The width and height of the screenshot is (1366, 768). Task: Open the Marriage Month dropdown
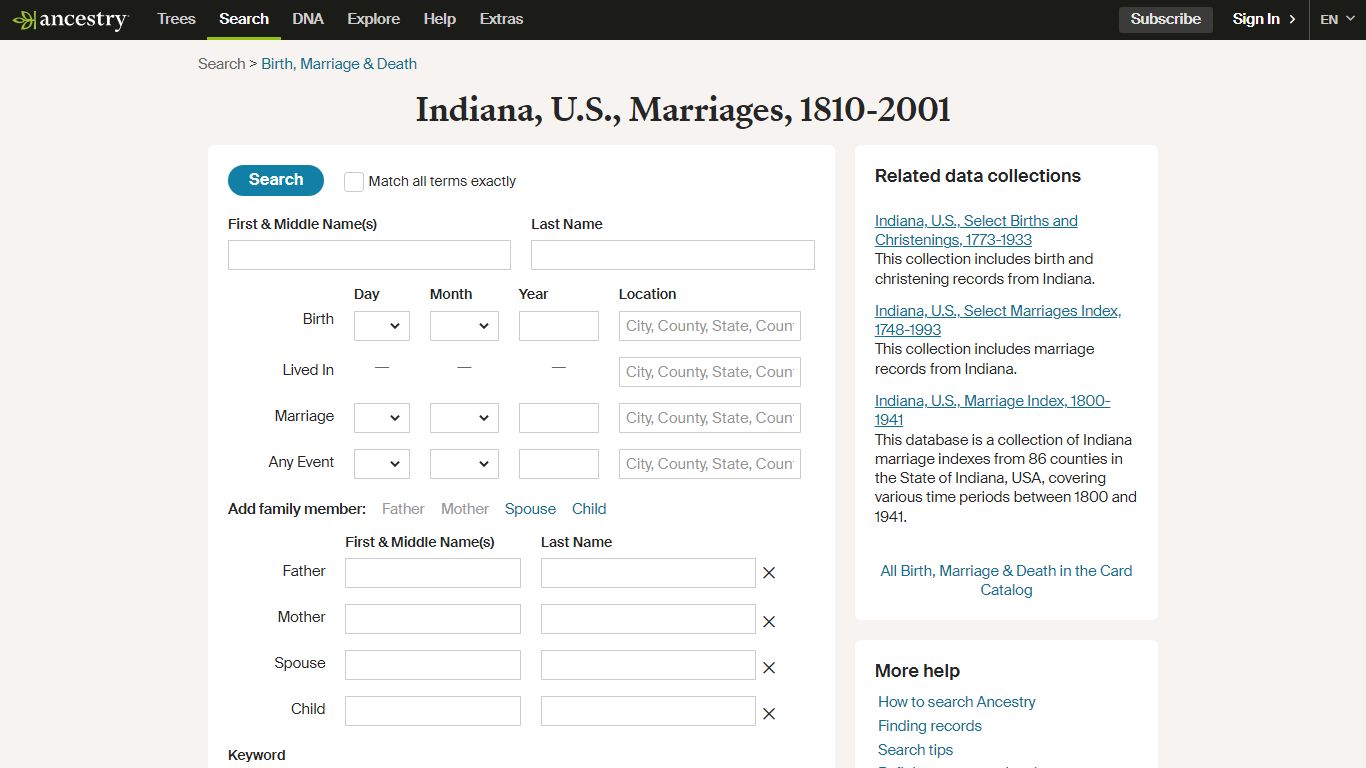pos(464,418)
